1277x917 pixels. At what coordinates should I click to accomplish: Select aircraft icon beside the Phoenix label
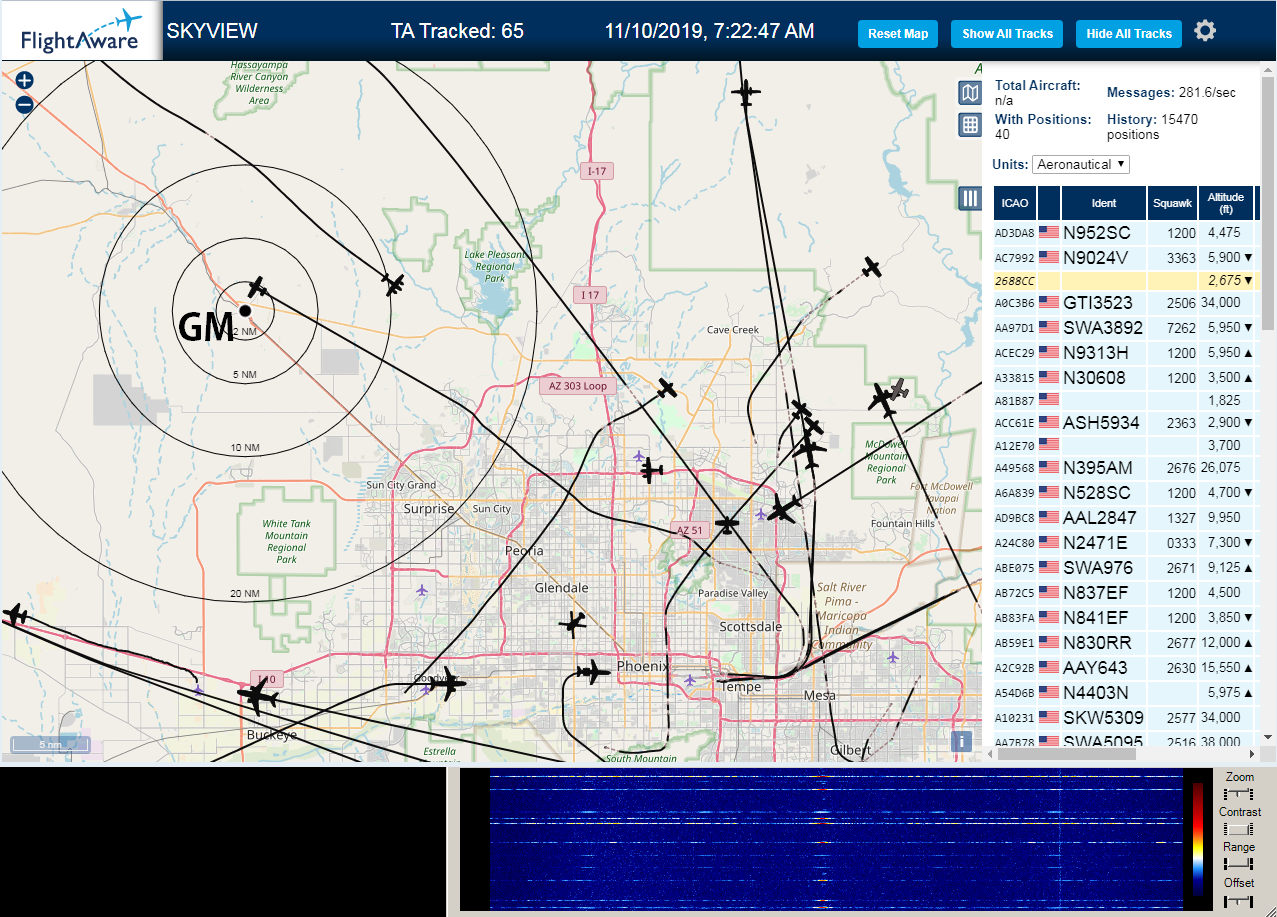click(x=594, y=672)
